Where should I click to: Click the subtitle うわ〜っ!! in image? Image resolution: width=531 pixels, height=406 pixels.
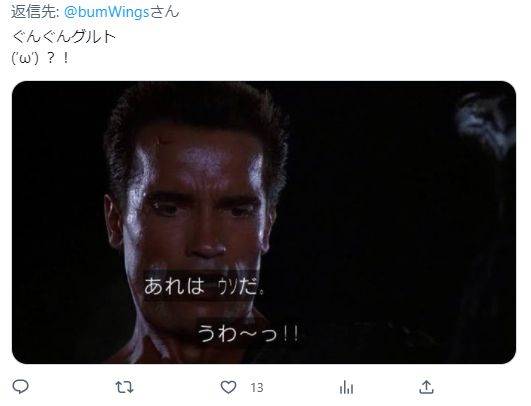[x=248, y=333]
